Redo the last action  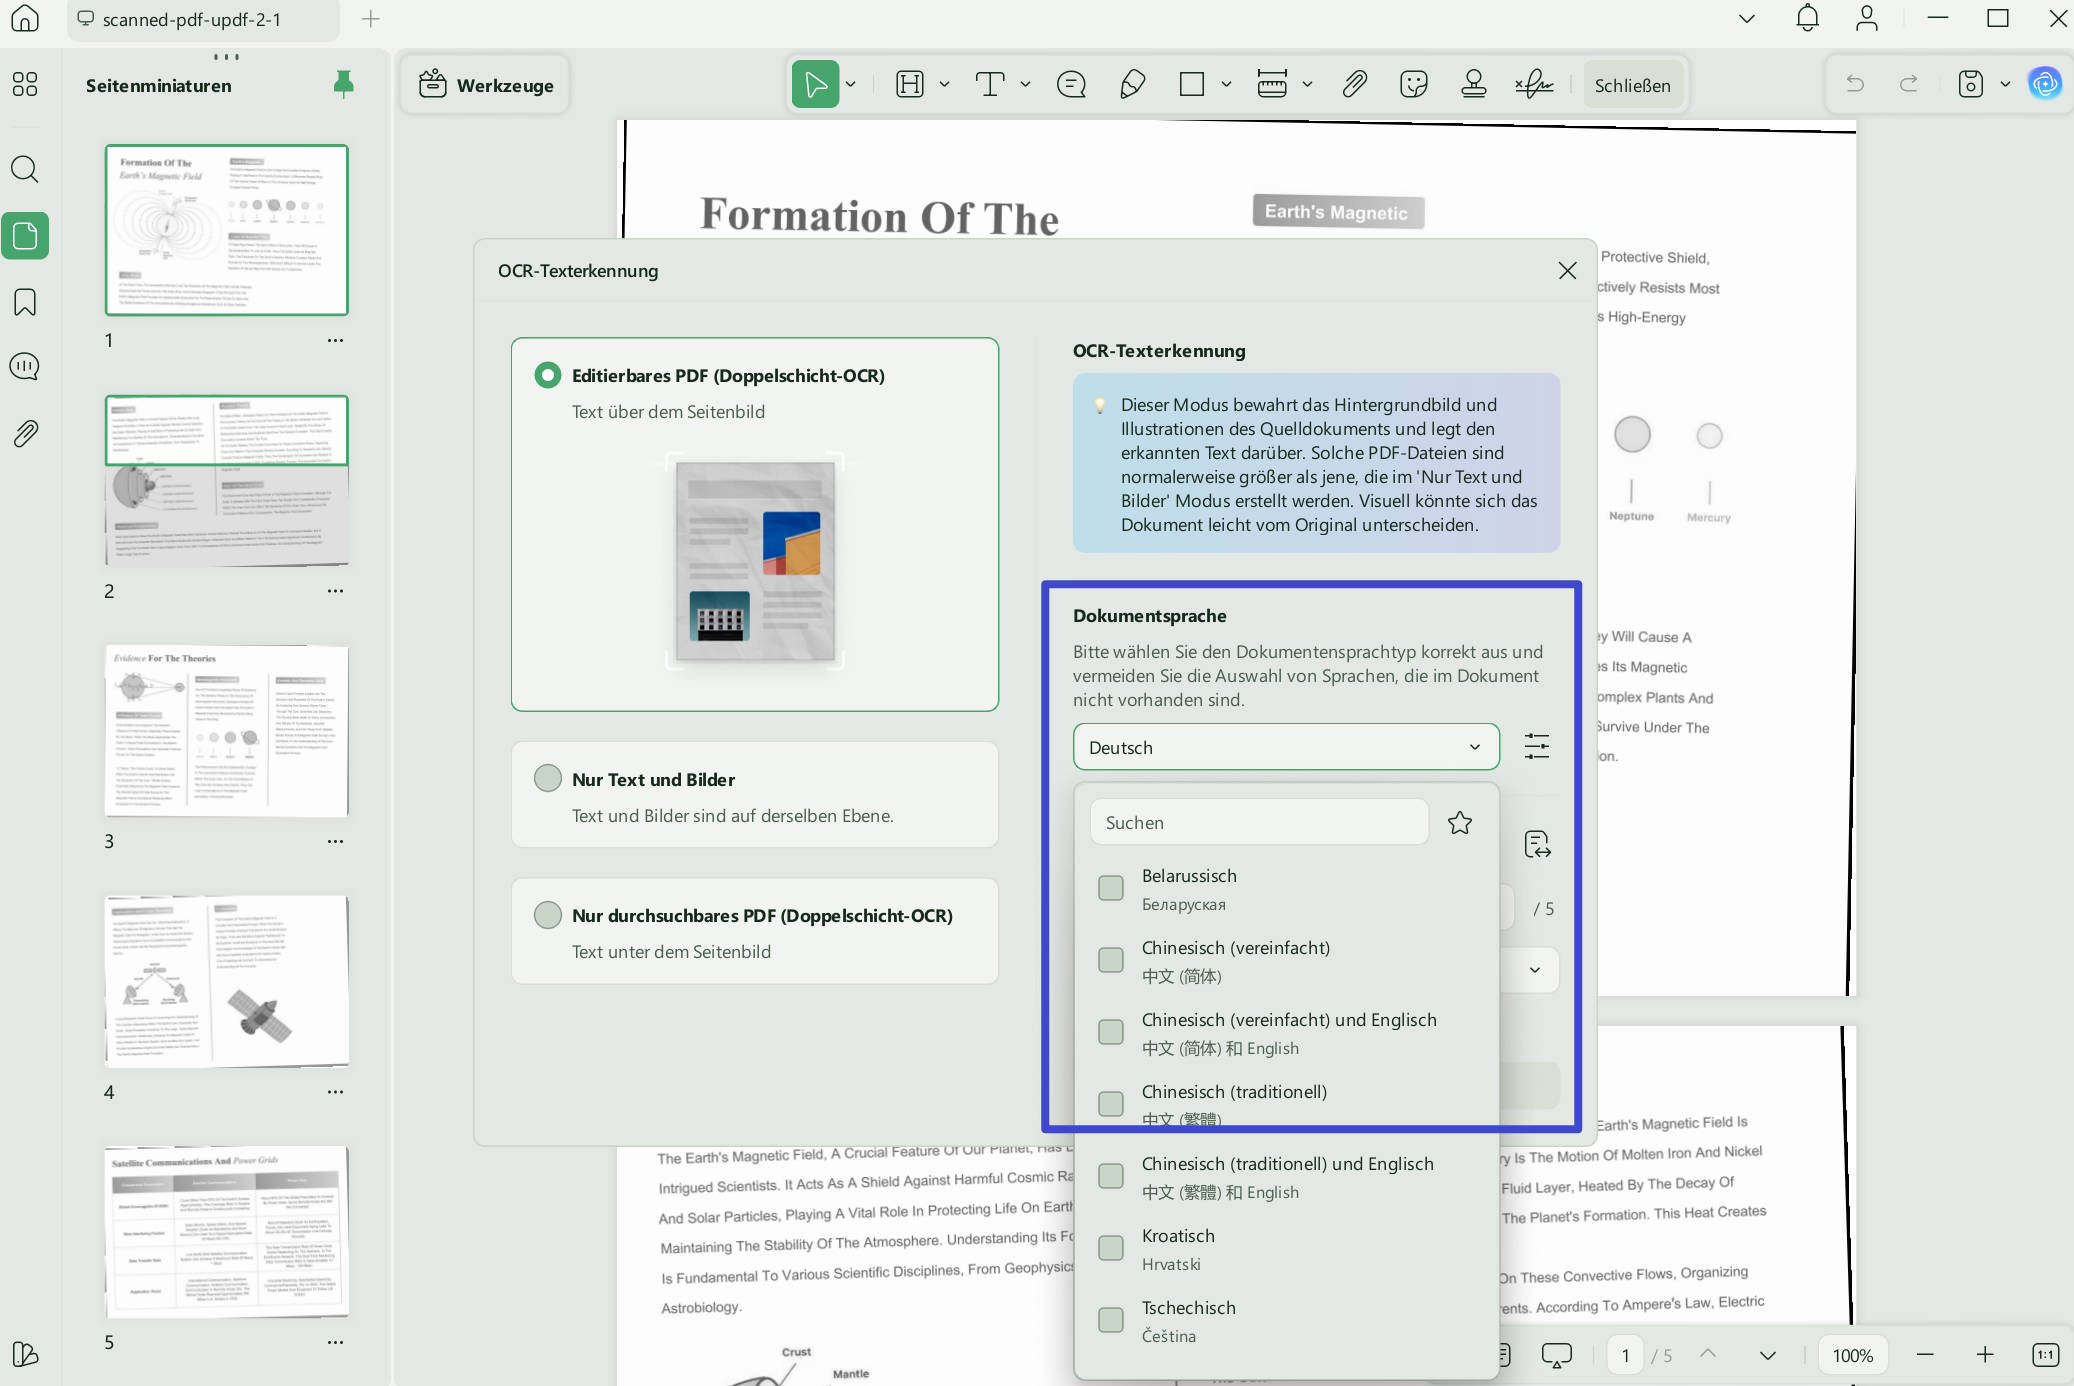pos(1909,84)
